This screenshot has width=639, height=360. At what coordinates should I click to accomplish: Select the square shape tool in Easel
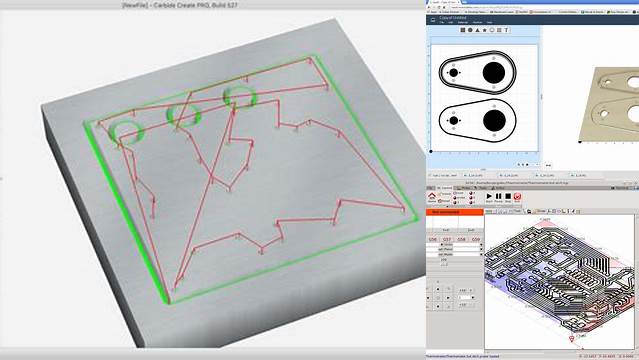[463, 30]
